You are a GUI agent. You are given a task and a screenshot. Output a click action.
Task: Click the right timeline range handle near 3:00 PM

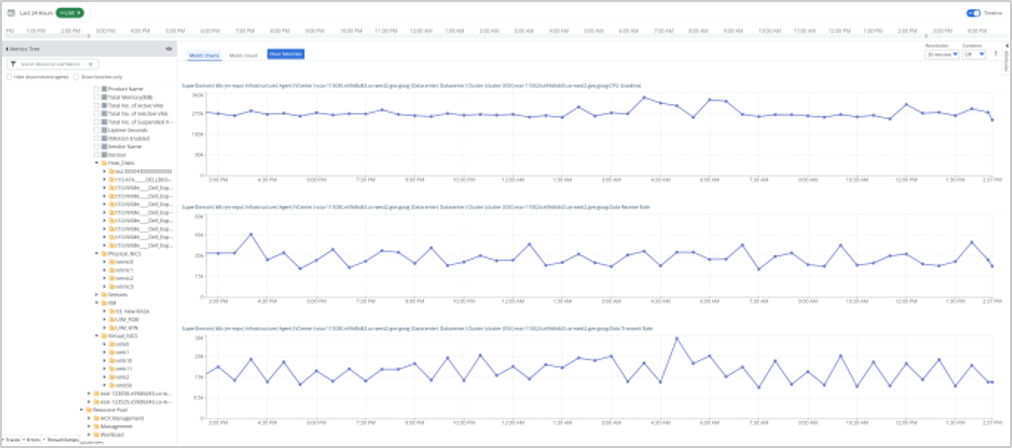coord(927,36)
